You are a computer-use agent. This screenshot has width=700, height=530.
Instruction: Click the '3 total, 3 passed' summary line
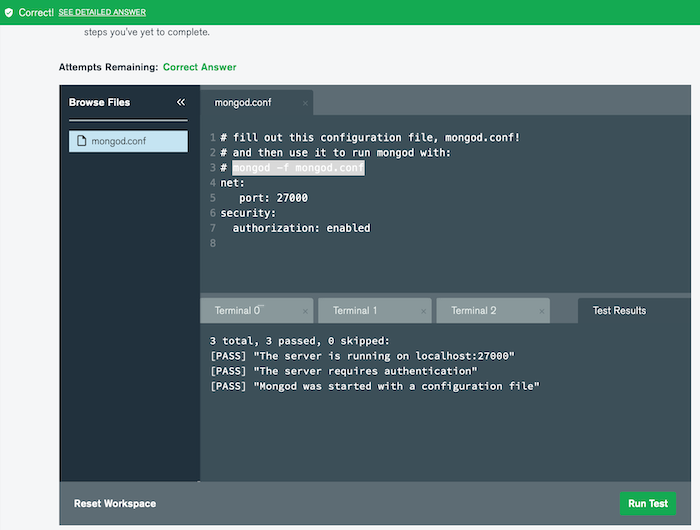pyautogui.click(x=300, y=341)
